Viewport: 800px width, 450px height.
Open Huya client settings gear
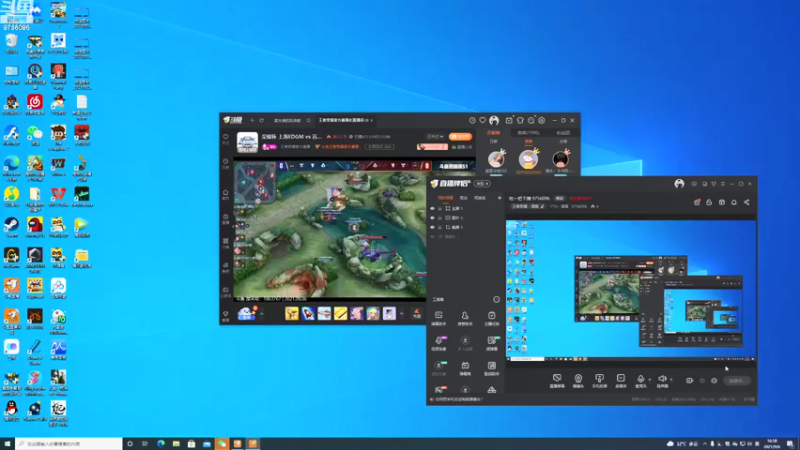click(x=542, y=120)
